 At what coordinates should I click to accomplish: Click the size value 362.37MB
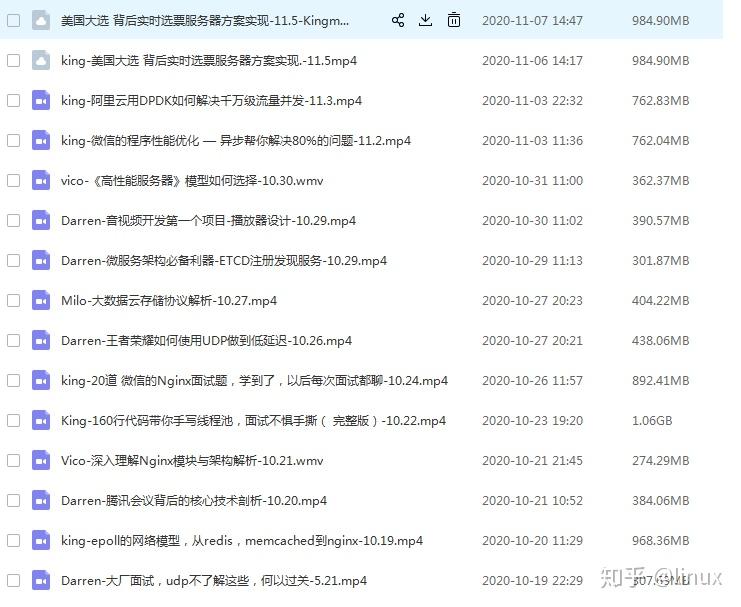click(661, 181)
